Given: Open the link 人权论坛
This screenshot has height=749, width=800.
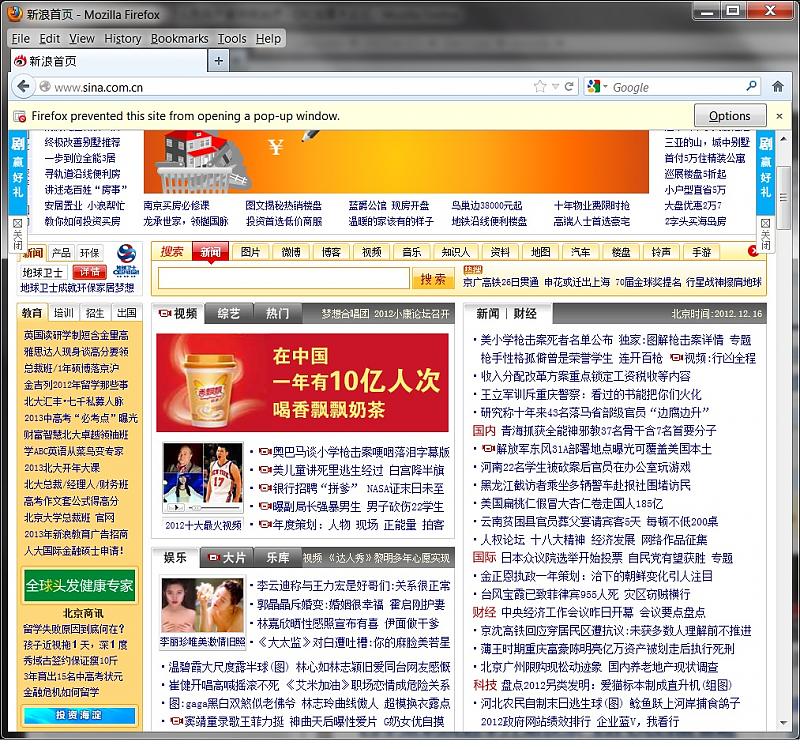Looking at the screenshot, I should (503, 540).
